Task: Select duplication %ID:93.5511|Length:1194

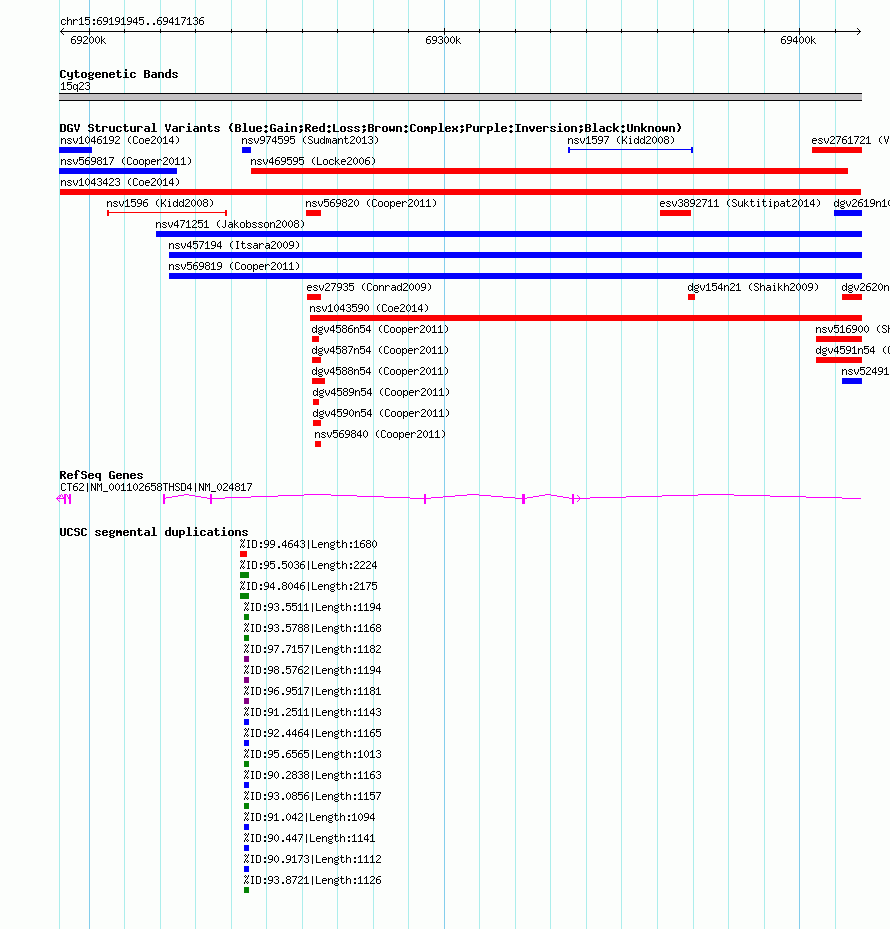Action: 312,607
